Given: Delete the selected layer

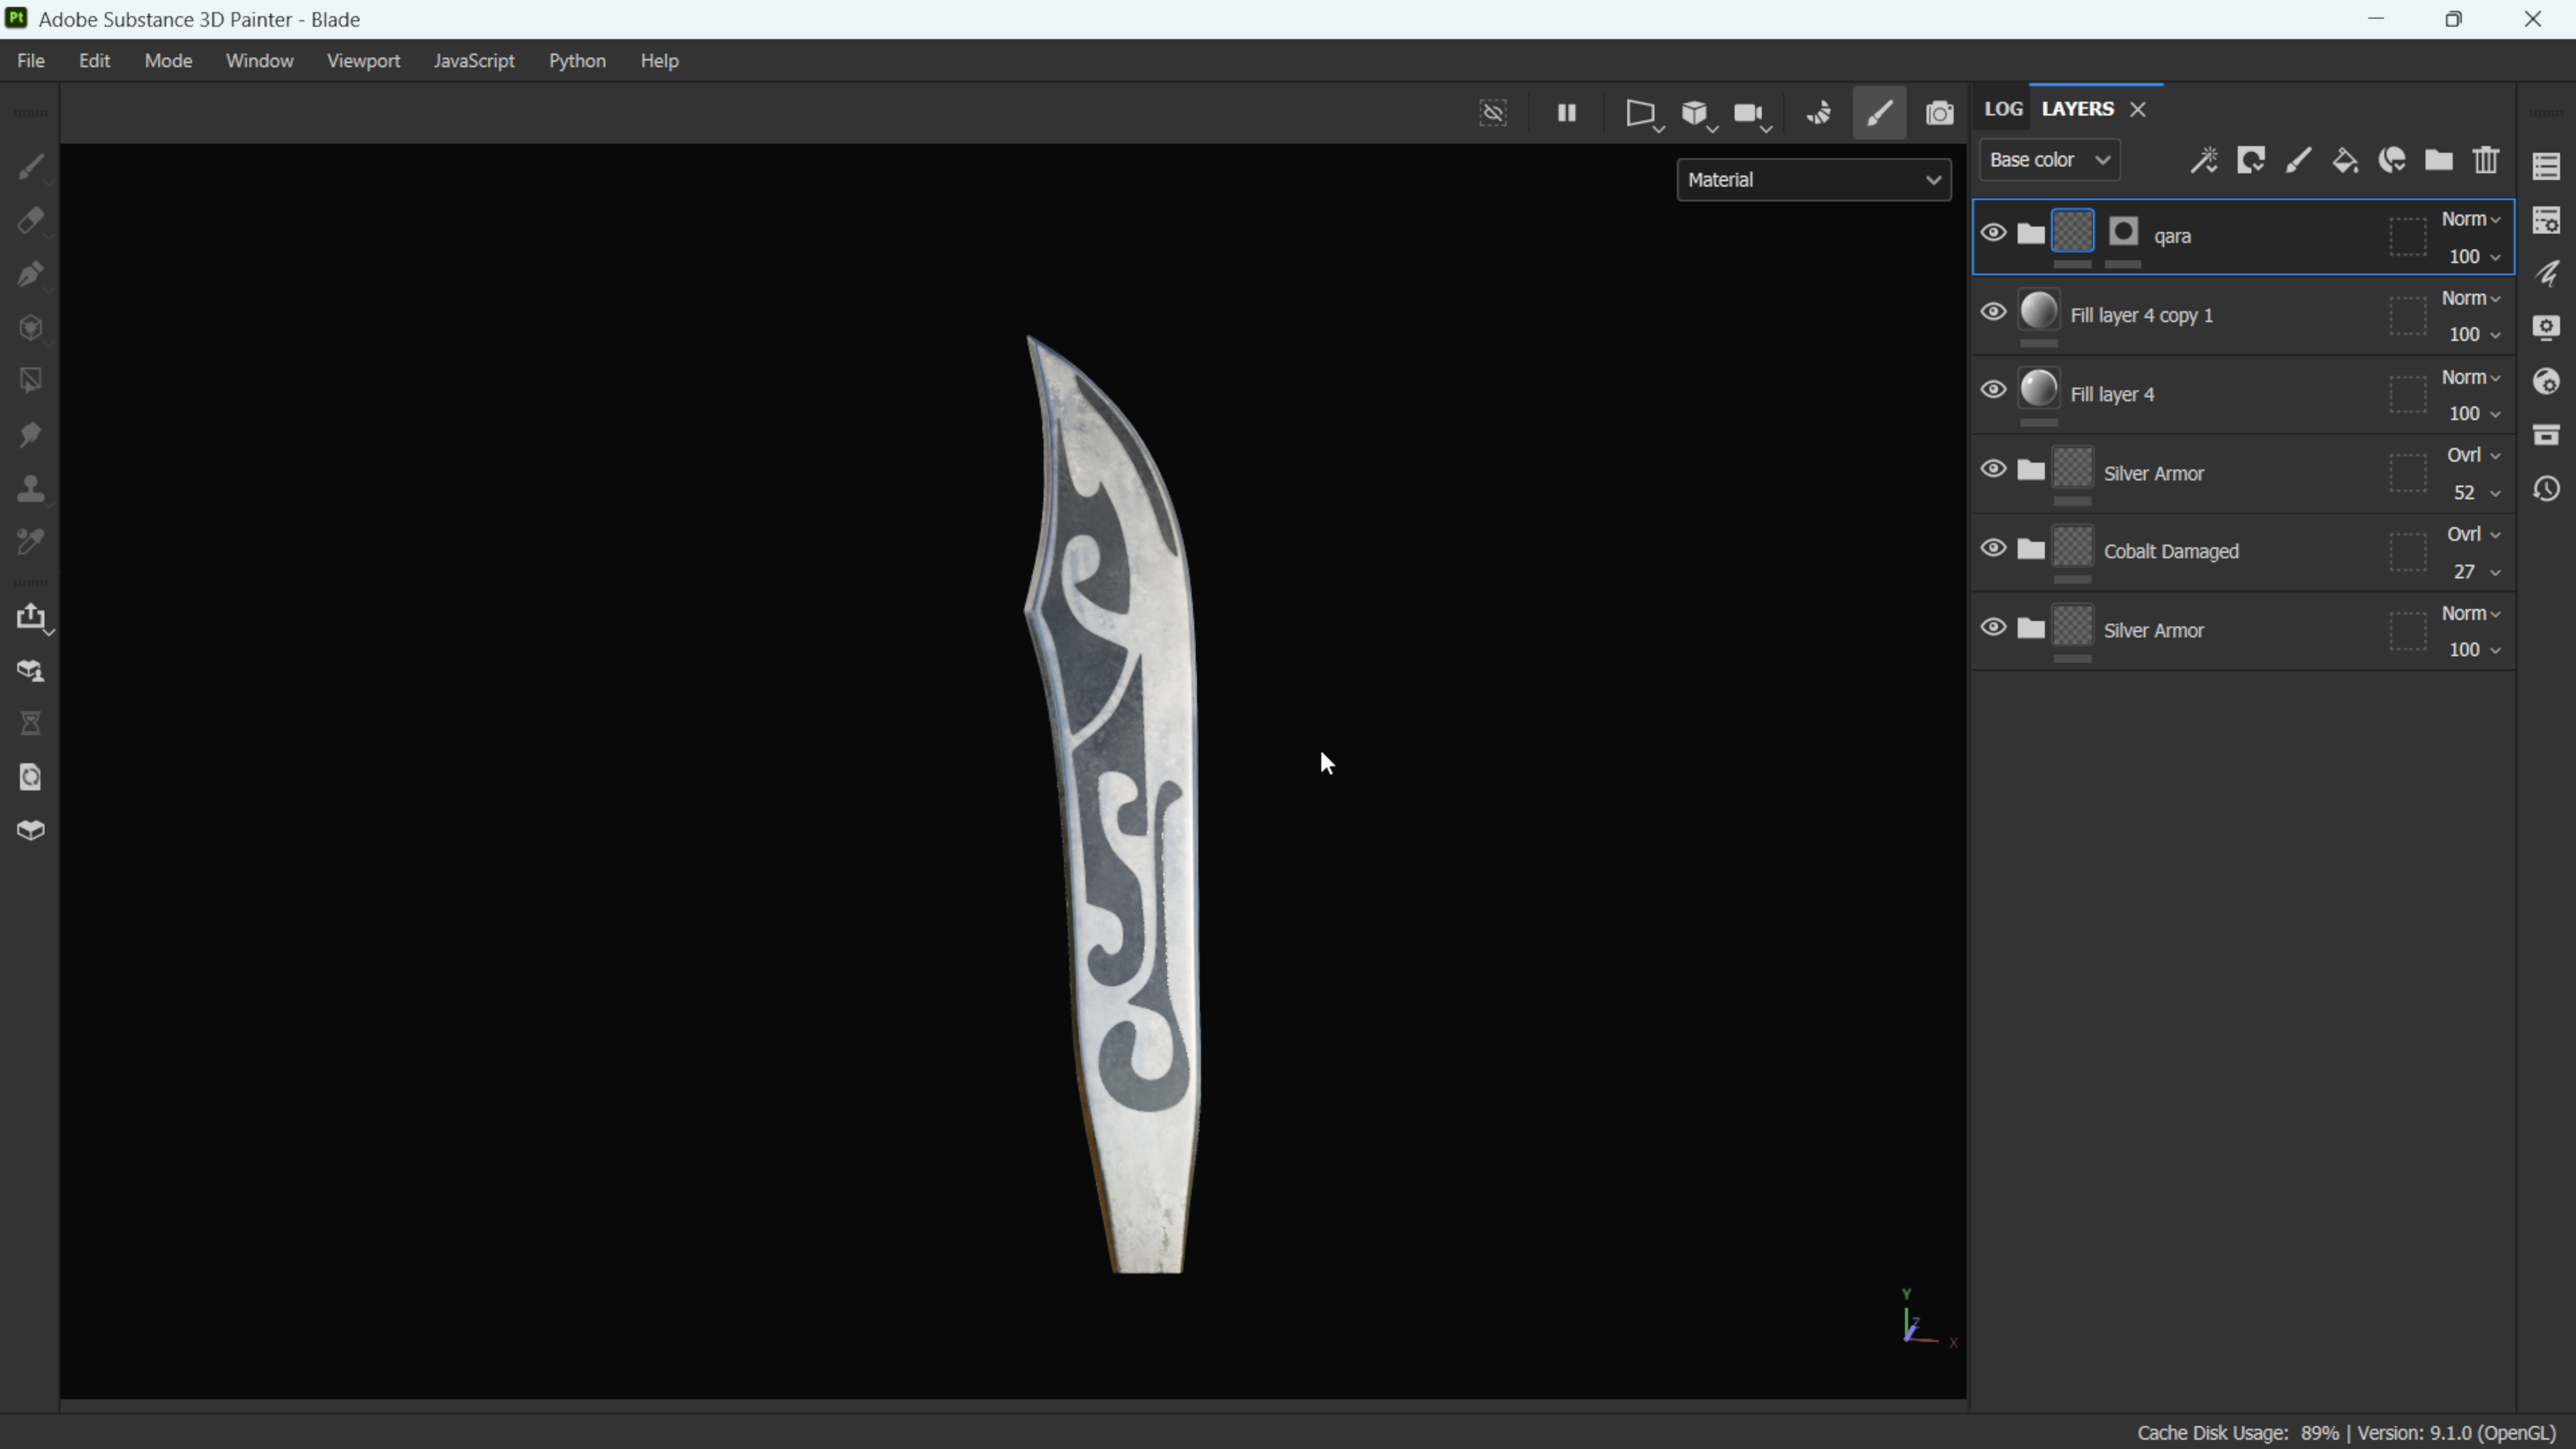Looking at the screenshot, I should (2486, 160).
